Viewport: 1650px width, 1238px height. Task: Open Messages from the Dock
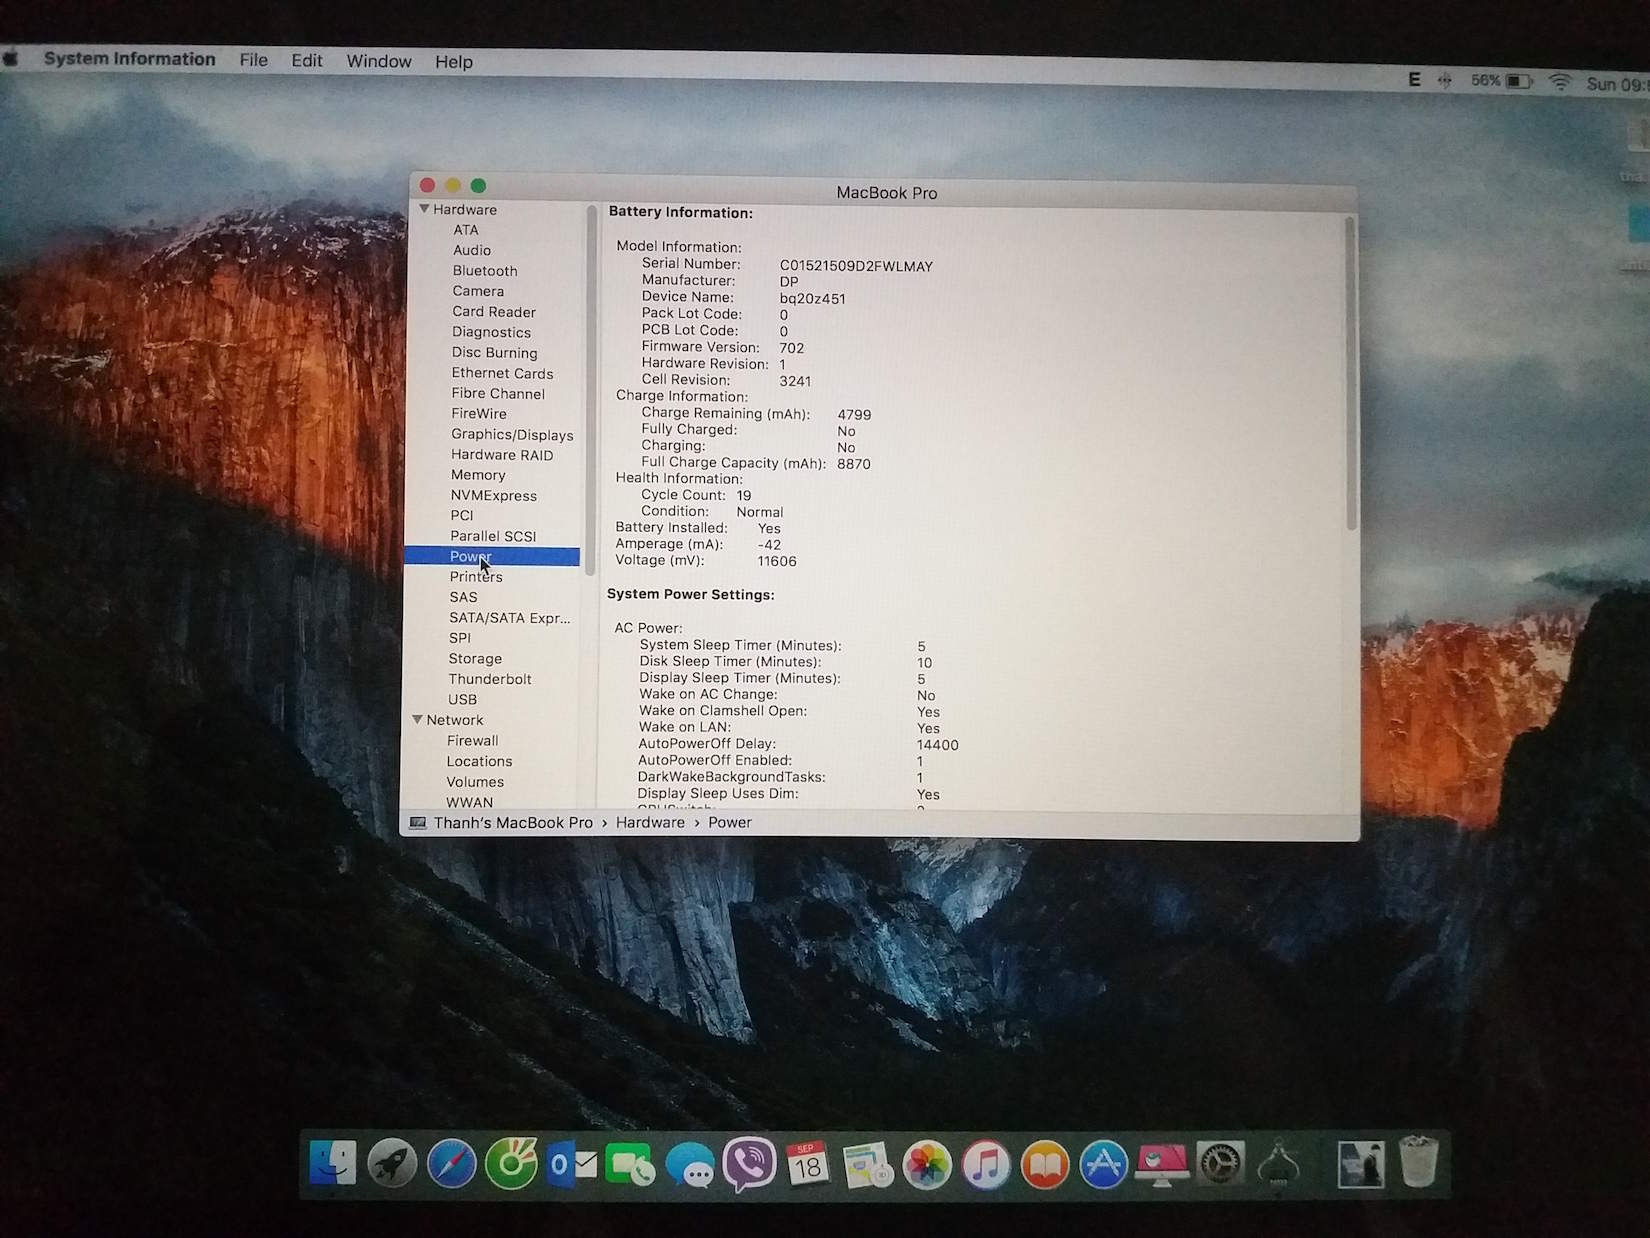tap(690, 1166)
